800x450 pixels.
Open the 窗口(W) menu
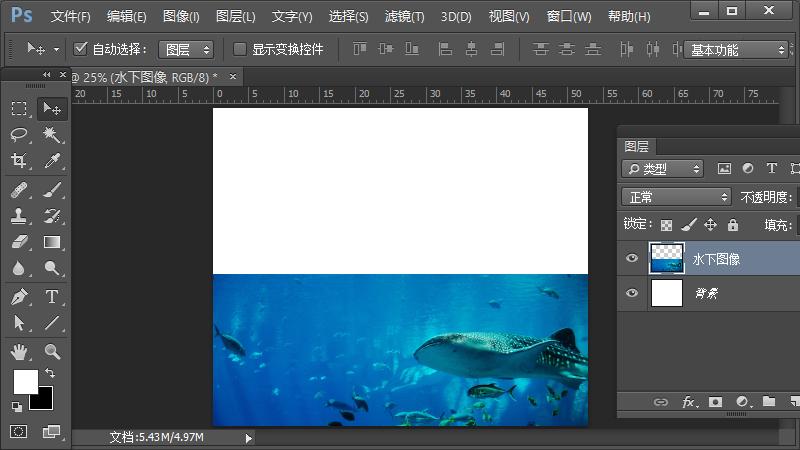(x=569, y=16)
